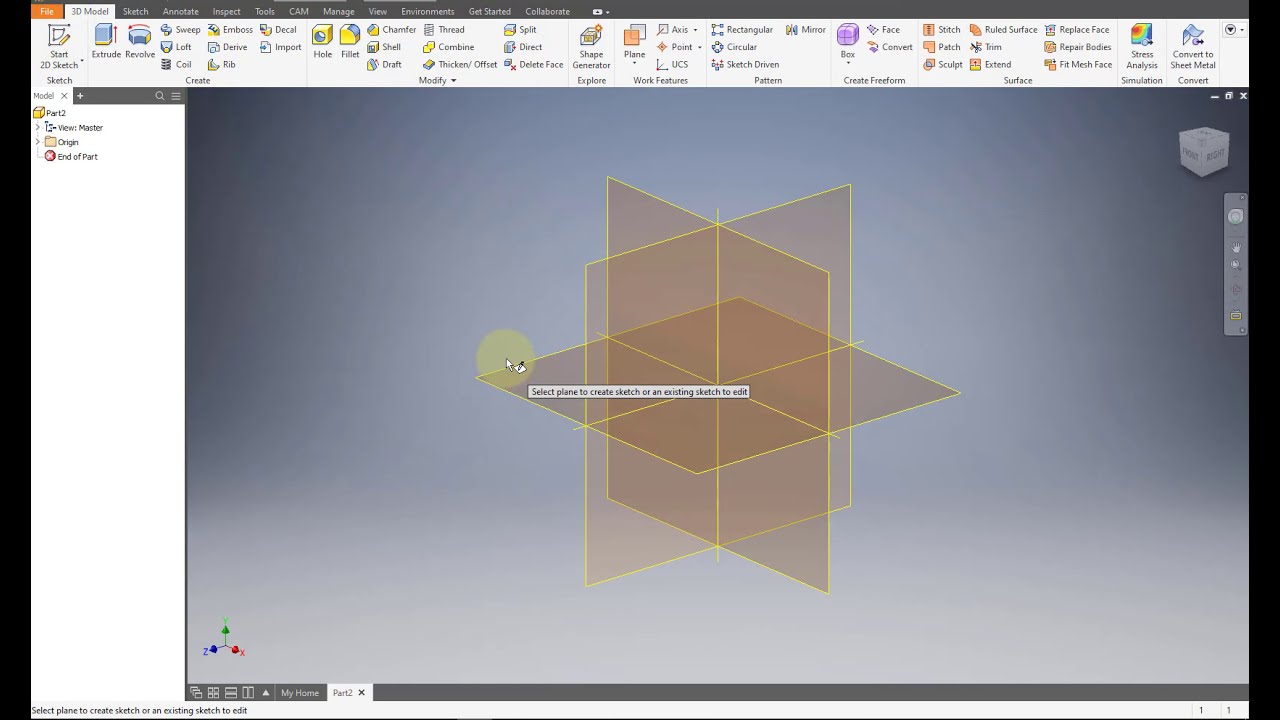The width and height of the screenshot is (1280, 720).
Task: Expand the Axis dropdown arrow
Action: 695,30
